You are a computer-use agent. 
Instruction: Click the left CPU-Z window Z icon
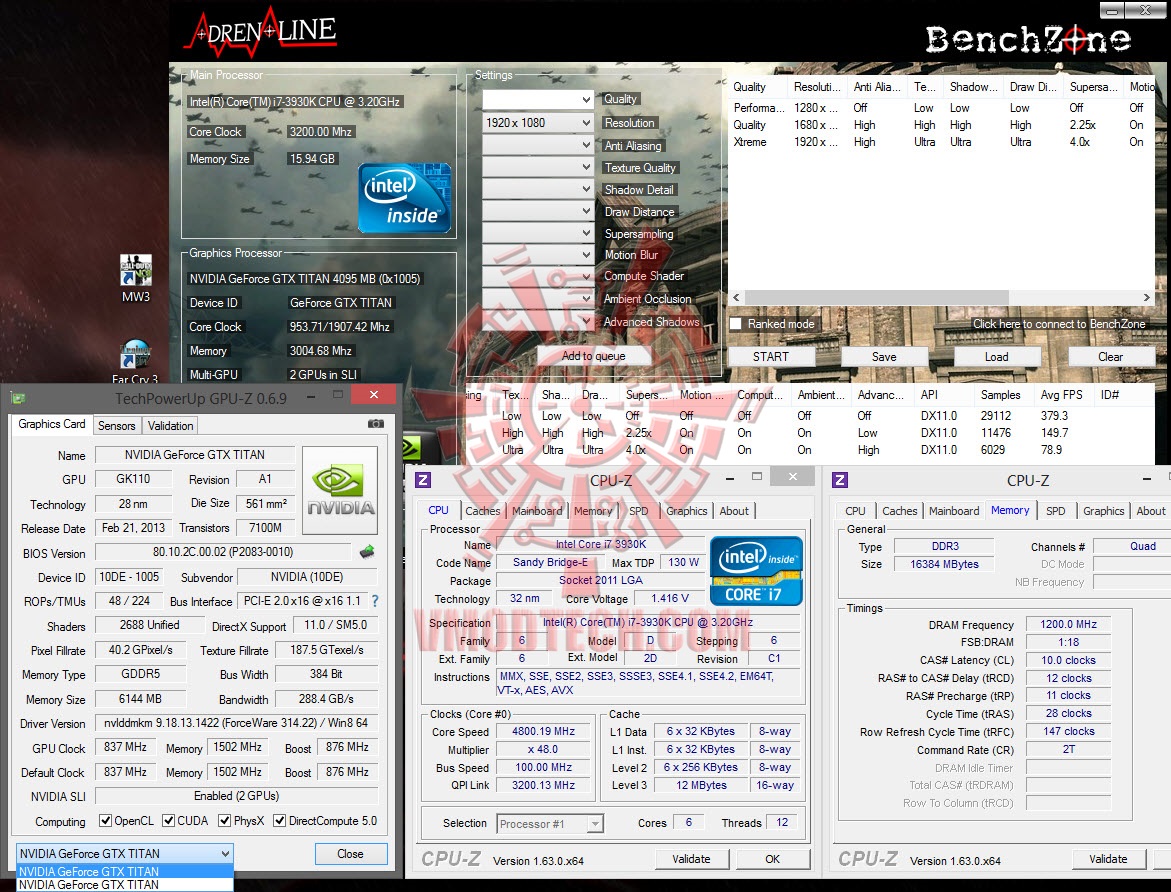[423, 480]
